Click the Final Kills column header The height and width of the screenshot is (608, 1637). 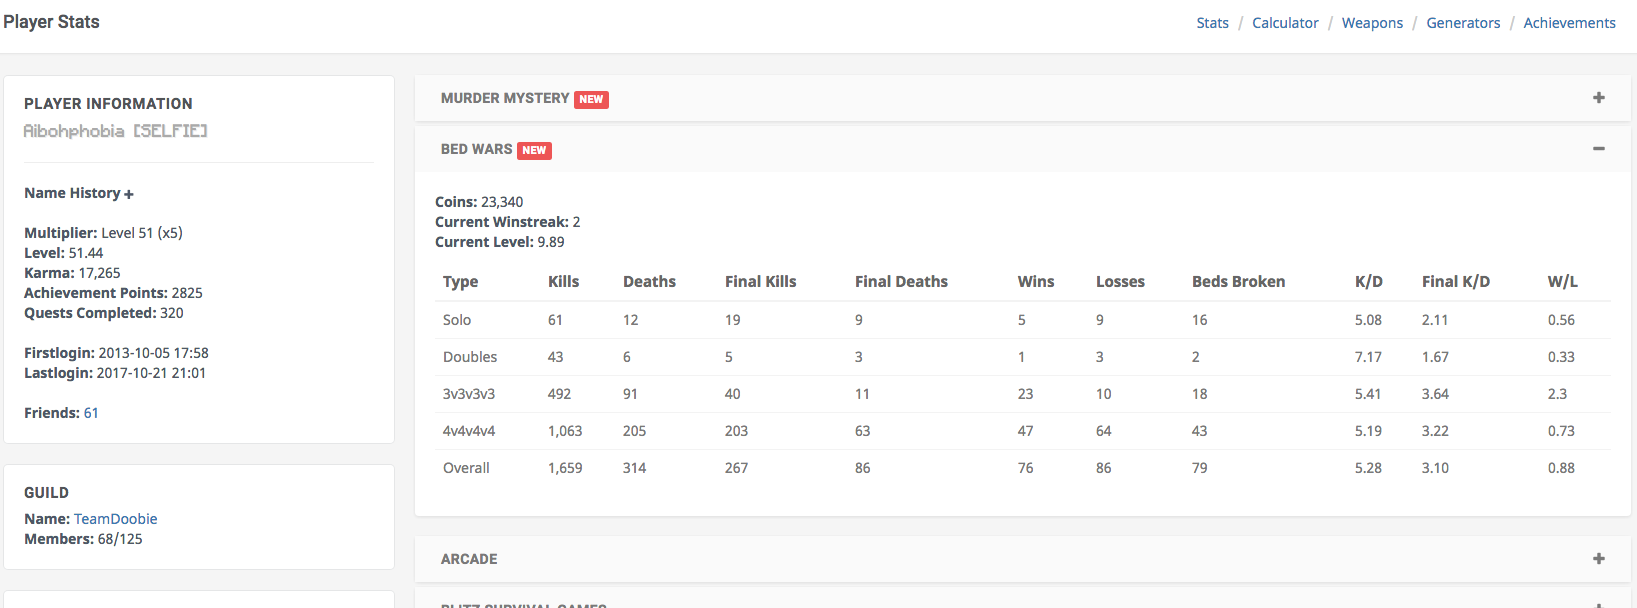coord(761,282)
